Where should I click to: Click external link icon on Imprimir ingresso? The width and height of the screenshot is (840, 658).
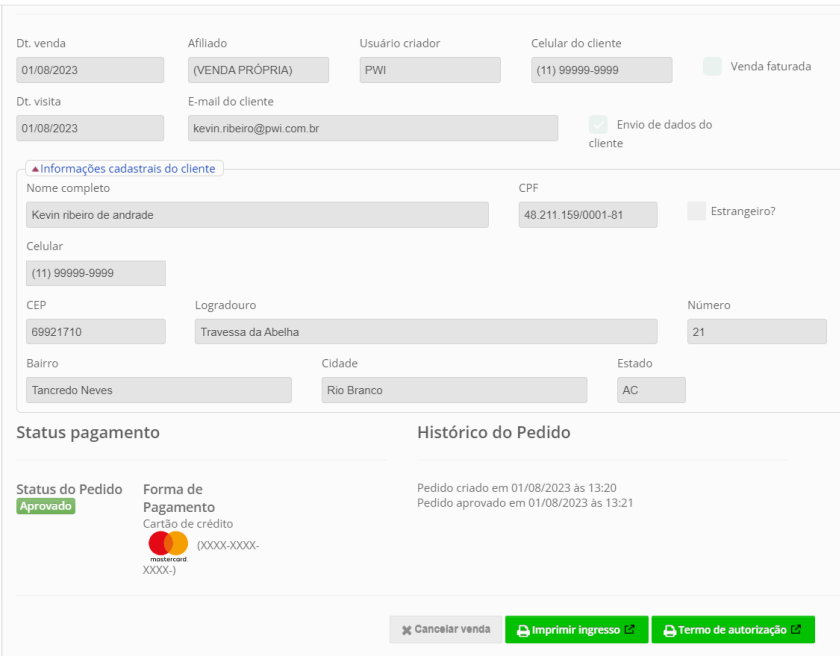tap(629, 630)
